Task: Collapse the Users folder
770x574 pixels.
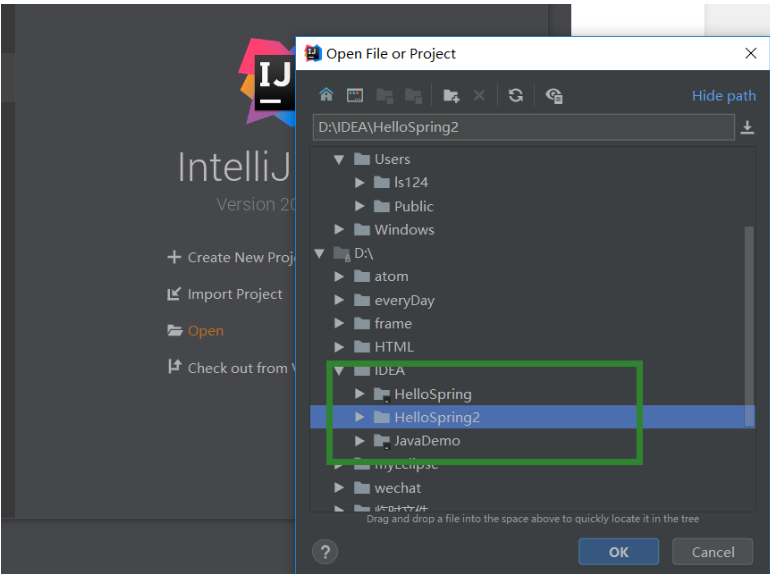Action: 338,159
